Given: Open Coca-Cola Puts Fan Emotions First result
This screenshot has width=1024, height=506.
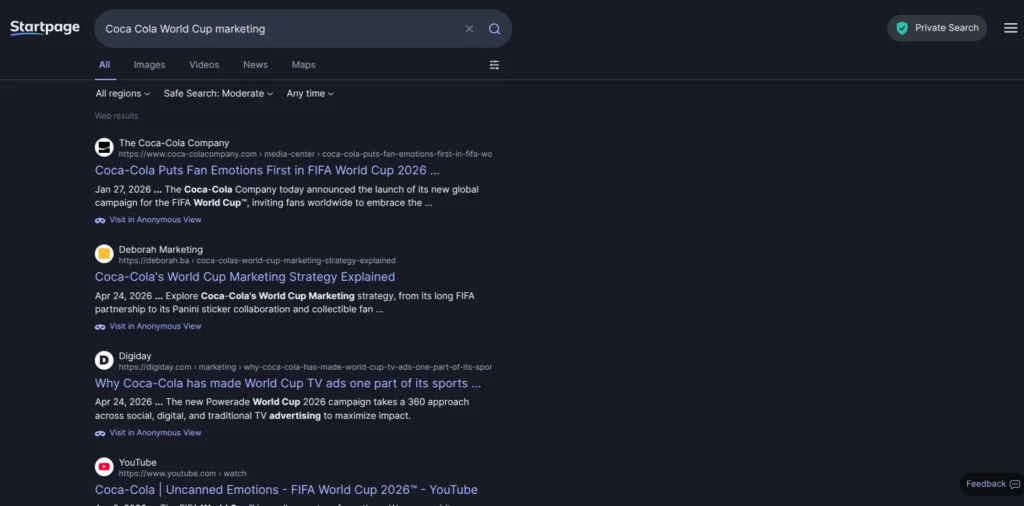Looking at the screenshot, I should pyautogui.click(x=267, y=170).
